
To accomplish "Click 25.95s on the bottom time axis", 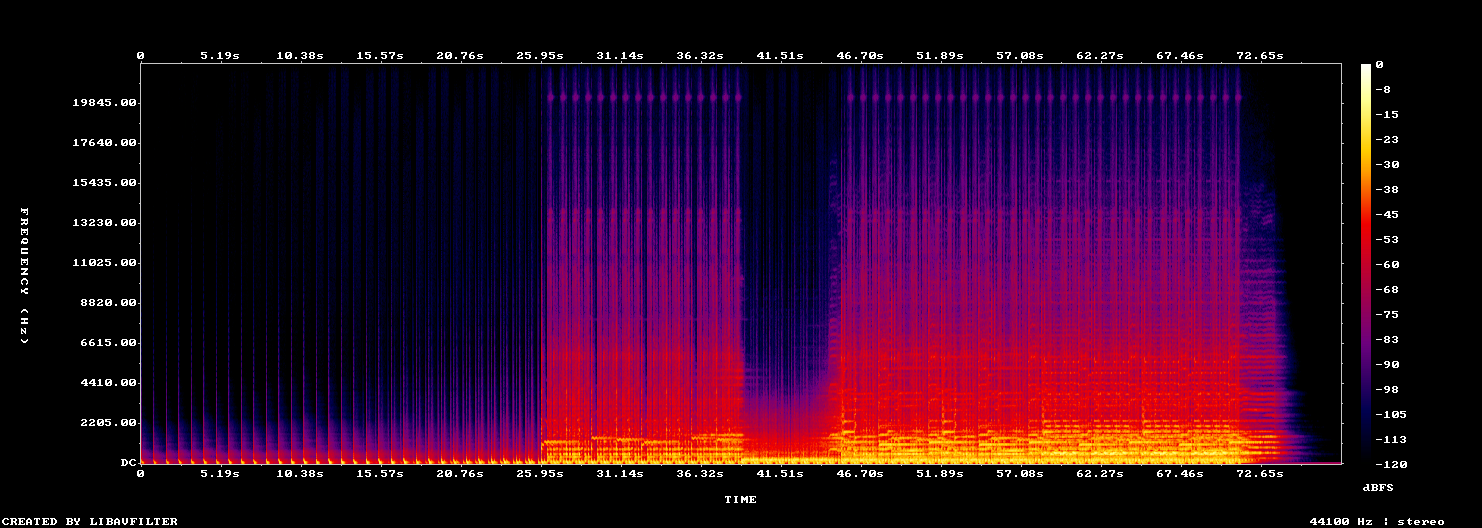I will [x=539, y=474].
